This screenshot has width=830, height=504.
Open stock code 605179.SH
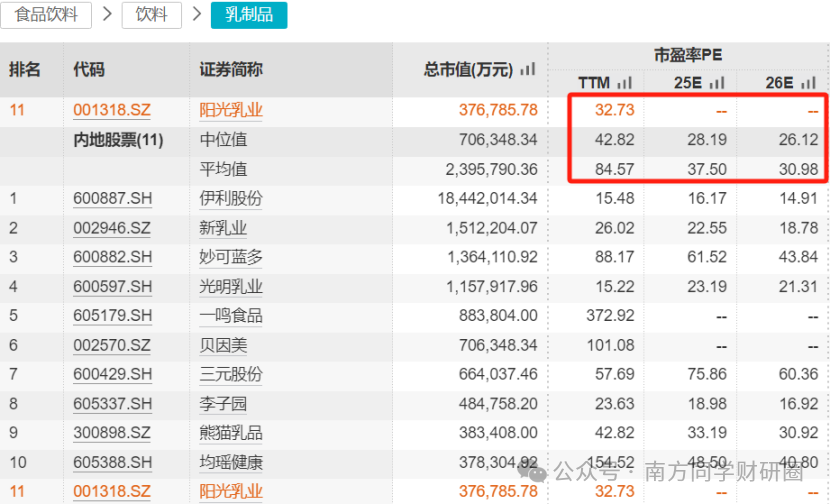point(112,316)
